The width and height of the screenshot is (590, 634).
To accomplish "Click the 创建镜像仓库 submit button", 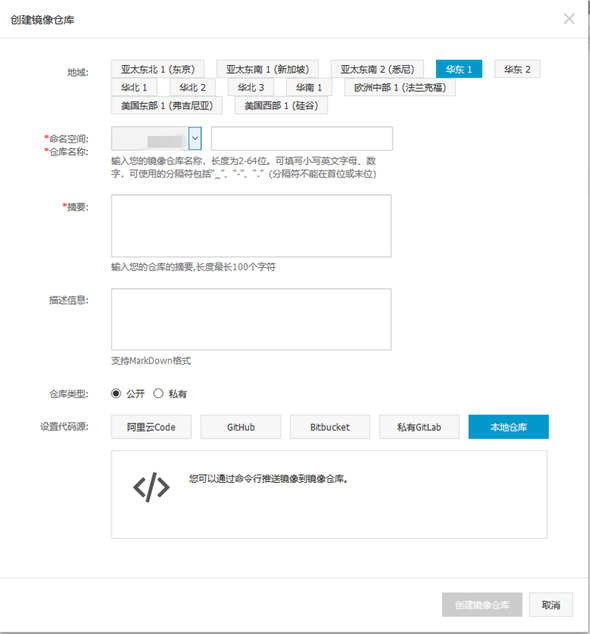I will [482, 605].
